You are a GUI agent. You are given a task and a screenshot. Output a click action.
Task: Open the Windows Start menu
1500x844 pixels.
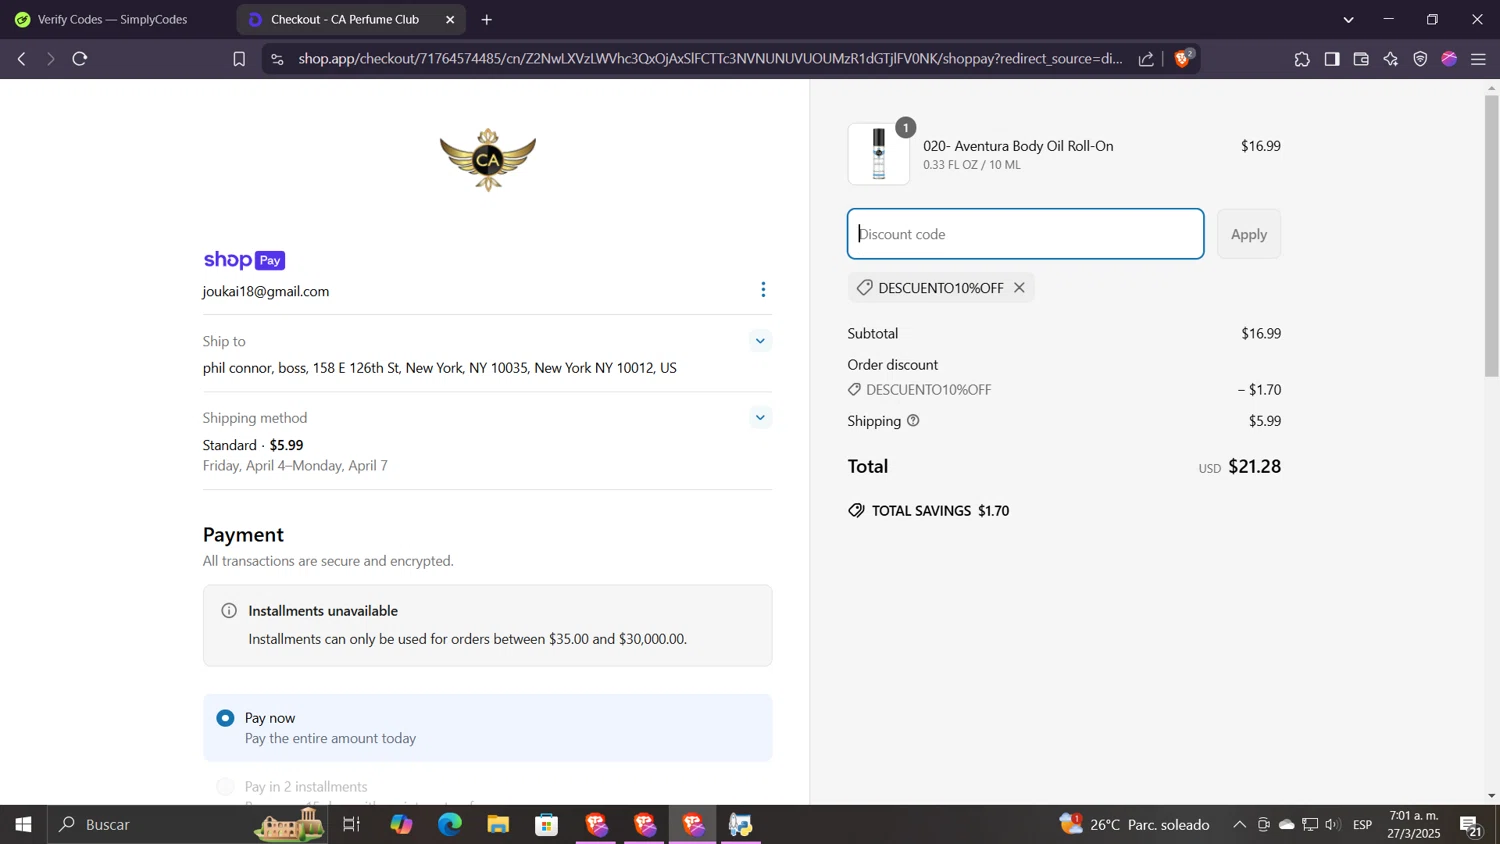point(23,824)
